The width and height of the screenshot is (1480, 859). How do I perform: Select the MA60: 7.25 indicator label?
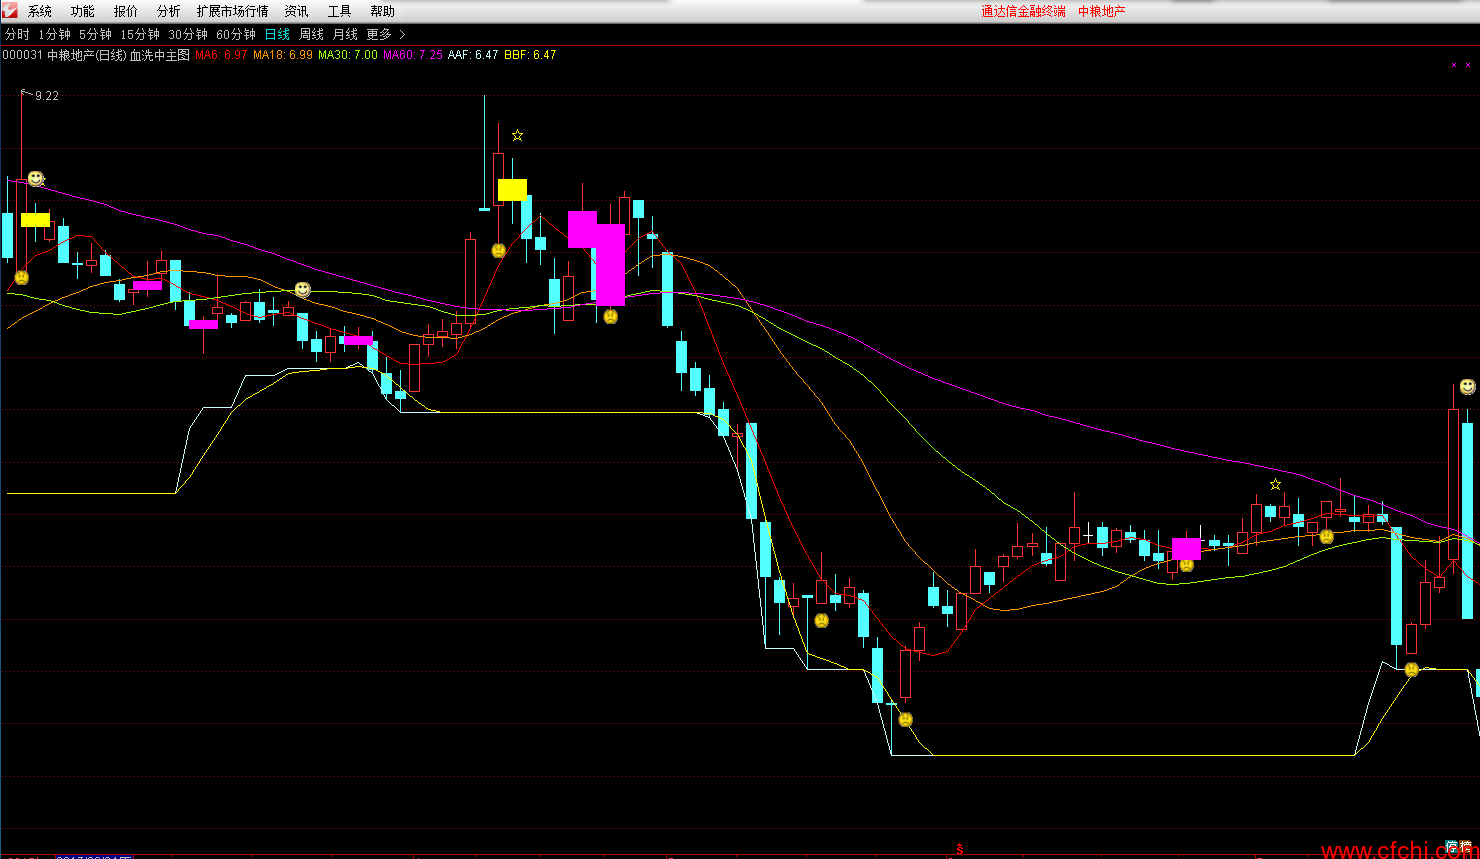[413, 55]
